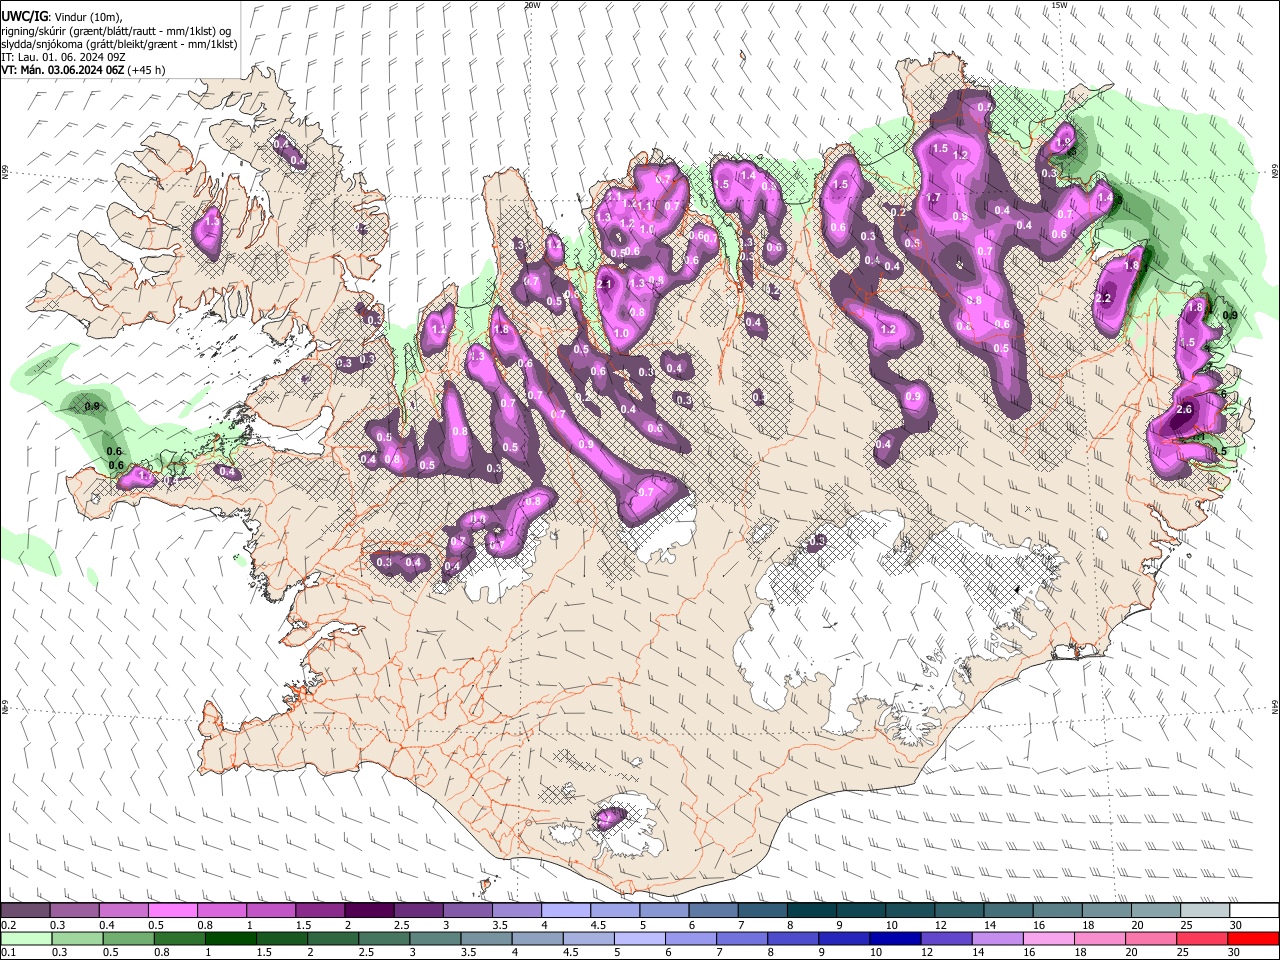Image resolution: width=1280 pixels, height=960 pixels.
Task: Click the '15W' longitude label
Action: point(1059,5)
